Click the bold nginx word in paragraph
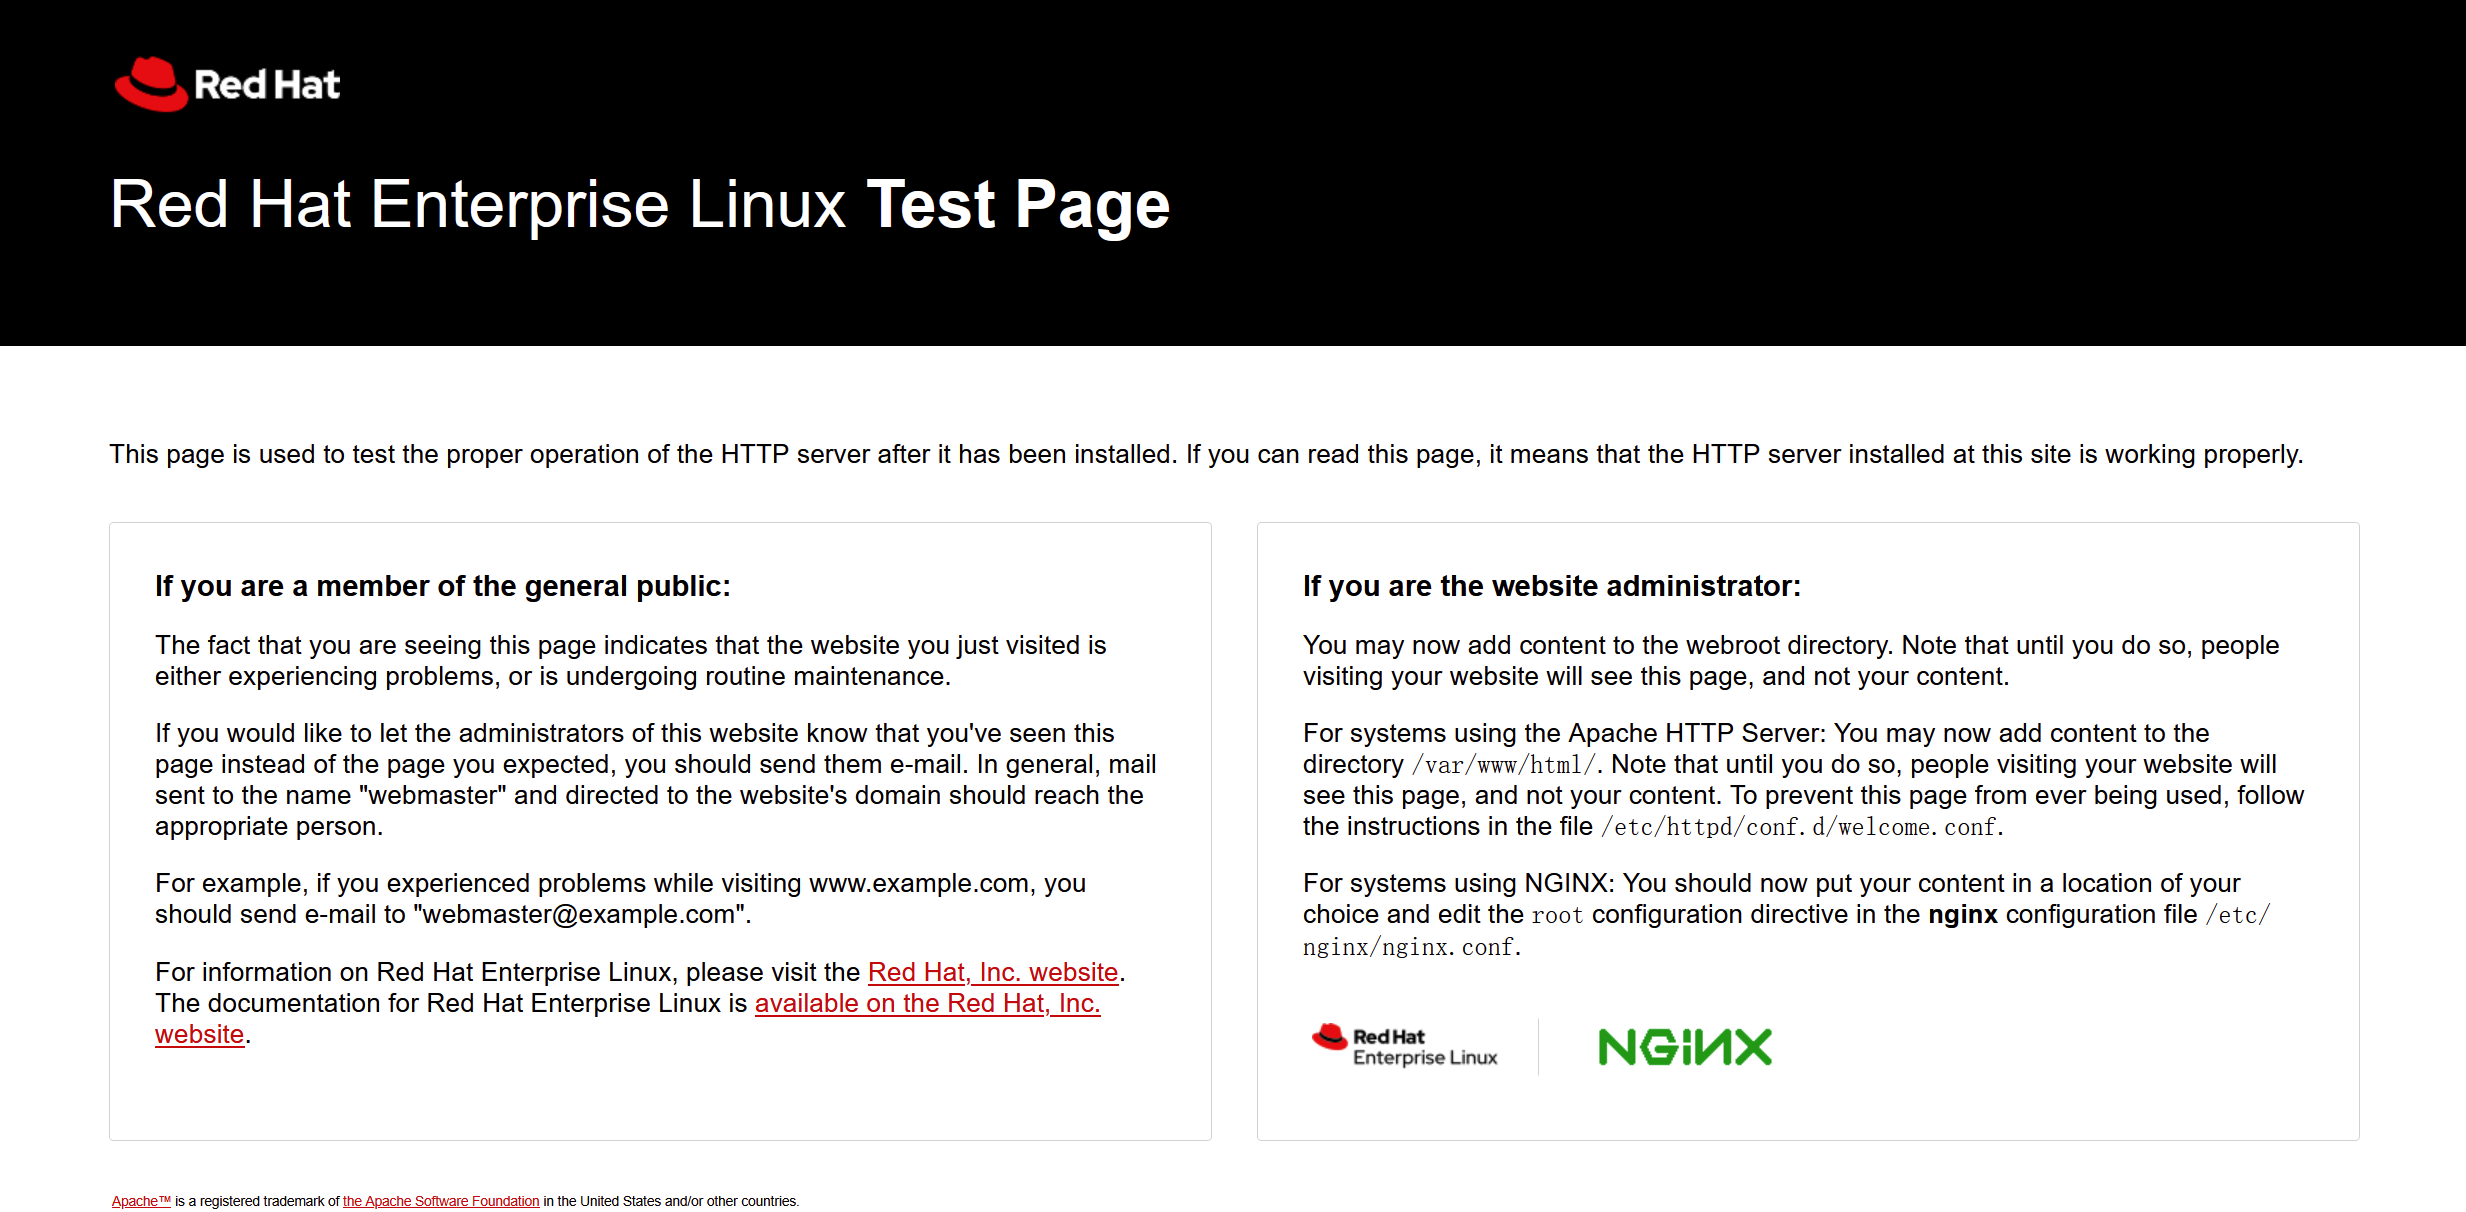Screen dimensions: 2466x1212 tap(1962, 915)
